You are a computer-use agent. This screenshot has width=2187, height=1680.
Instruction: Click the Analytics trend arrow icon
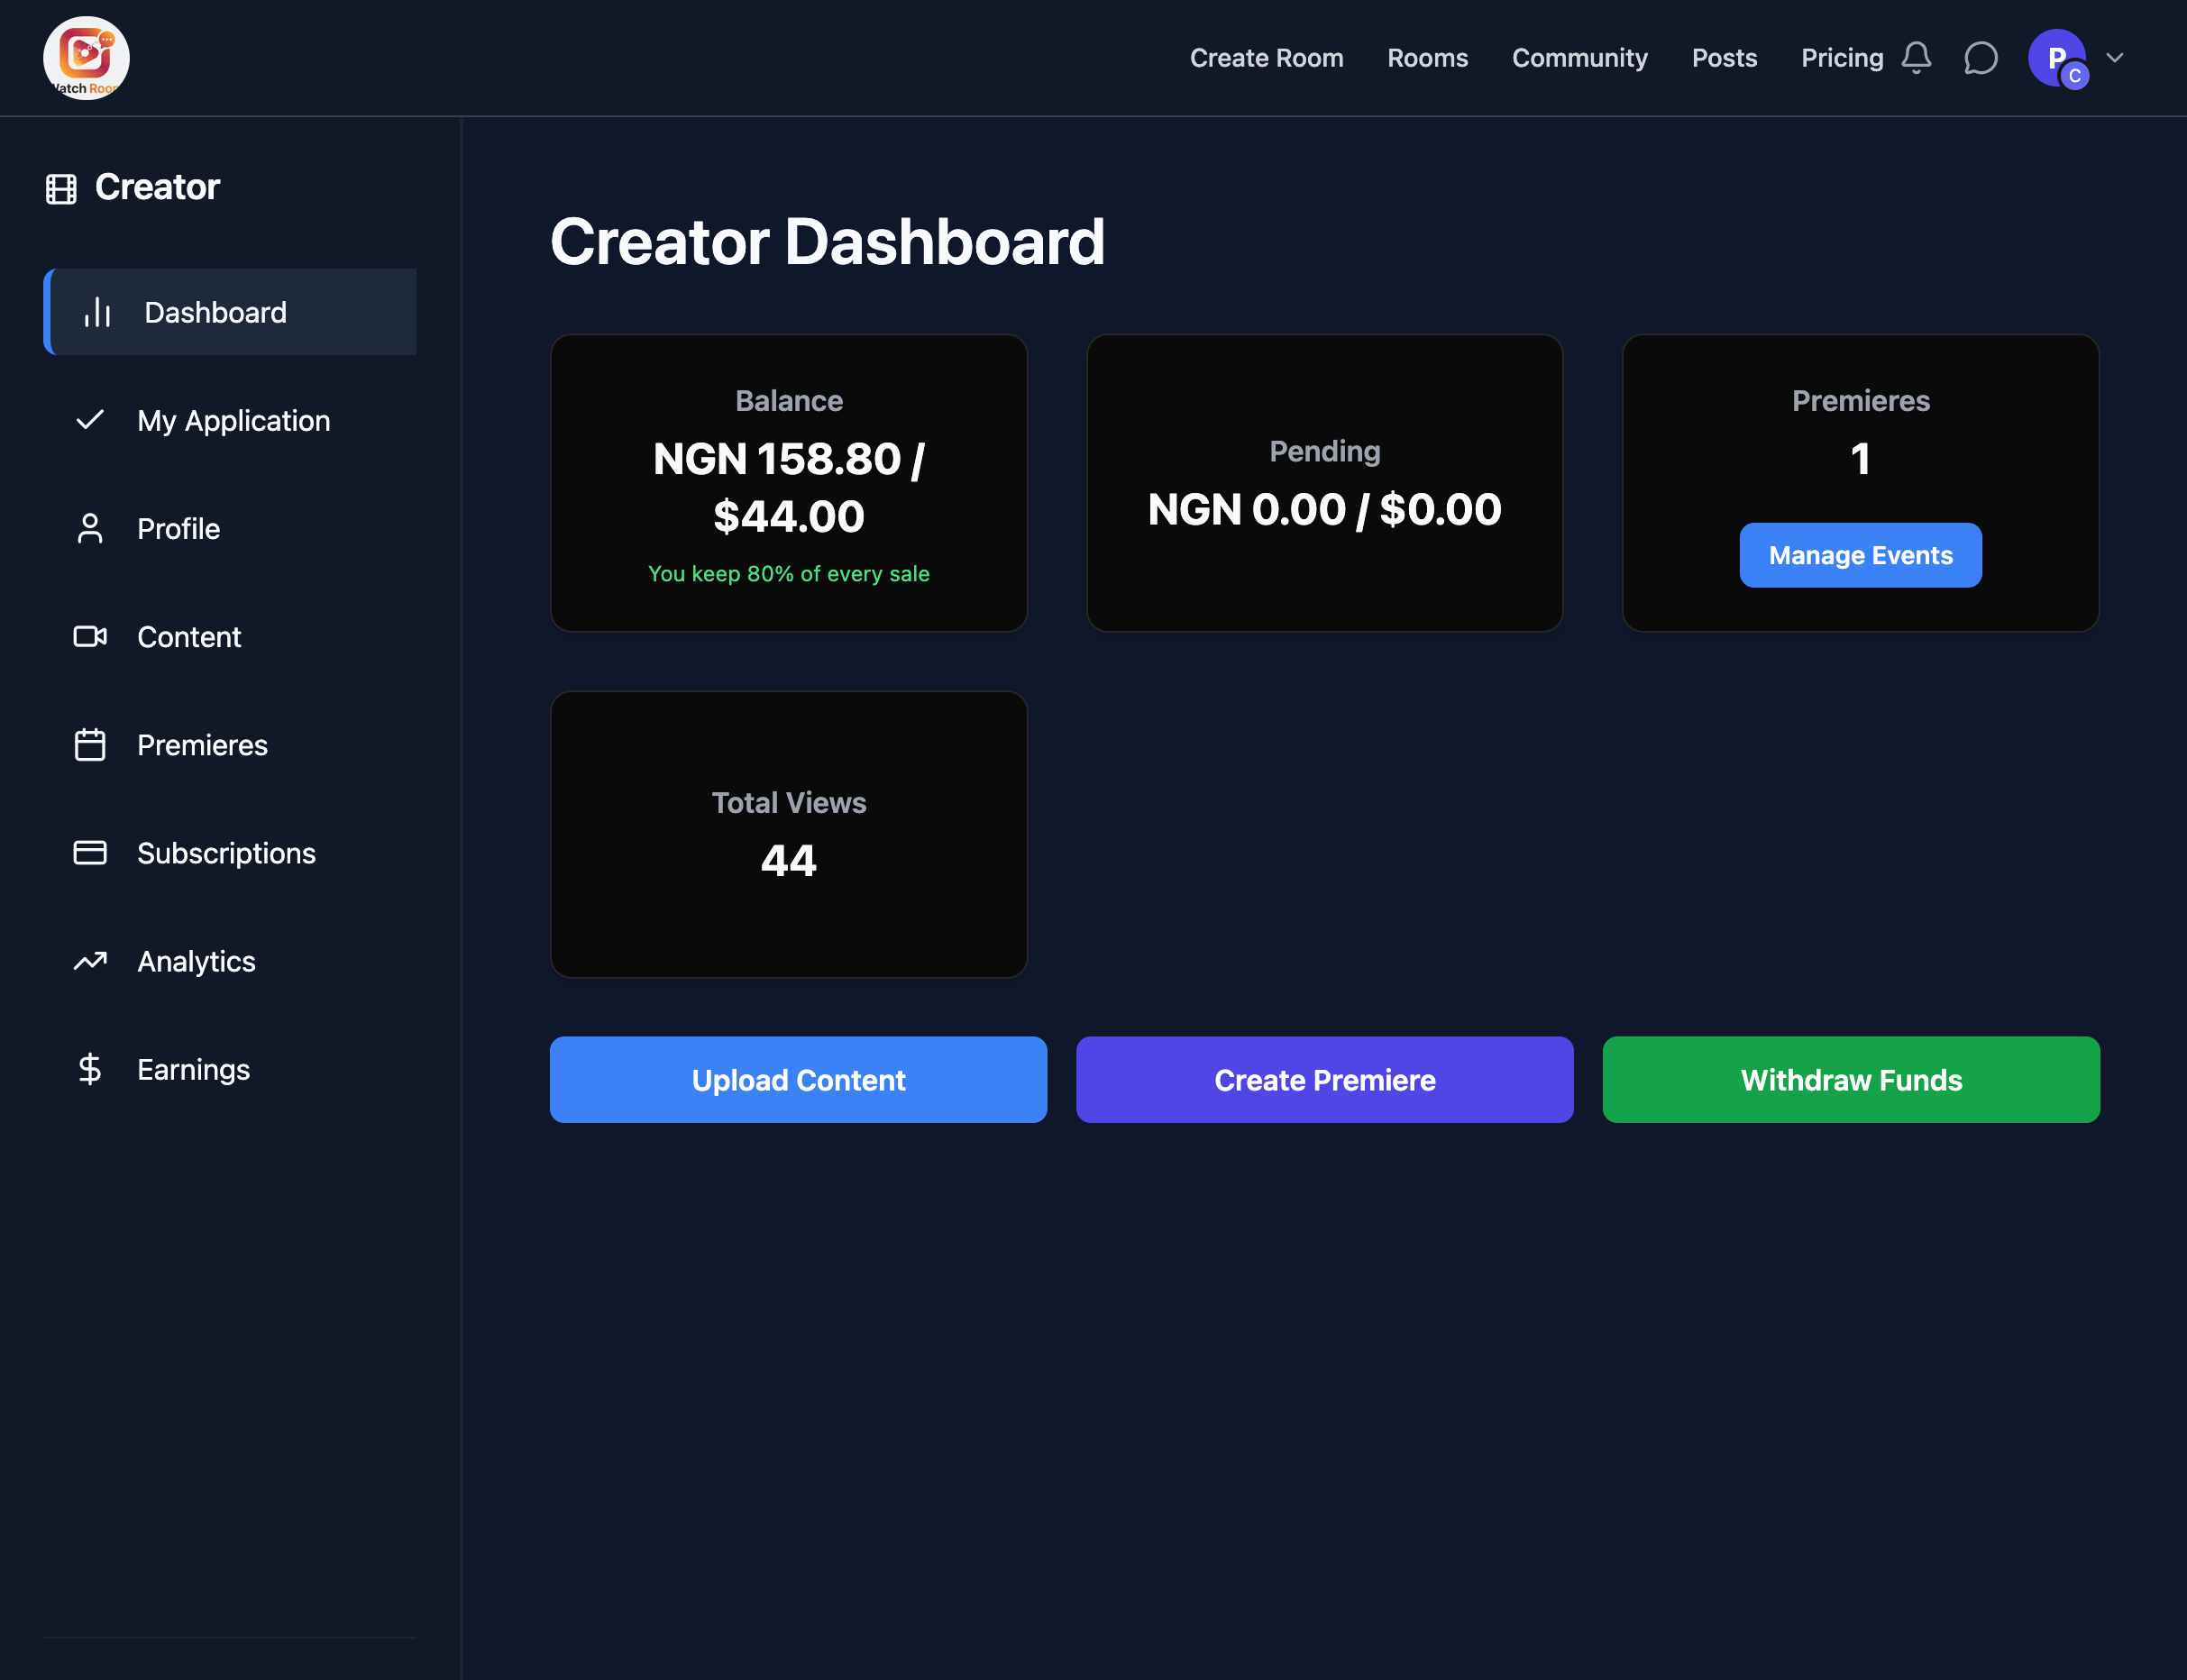click(90, 960)
